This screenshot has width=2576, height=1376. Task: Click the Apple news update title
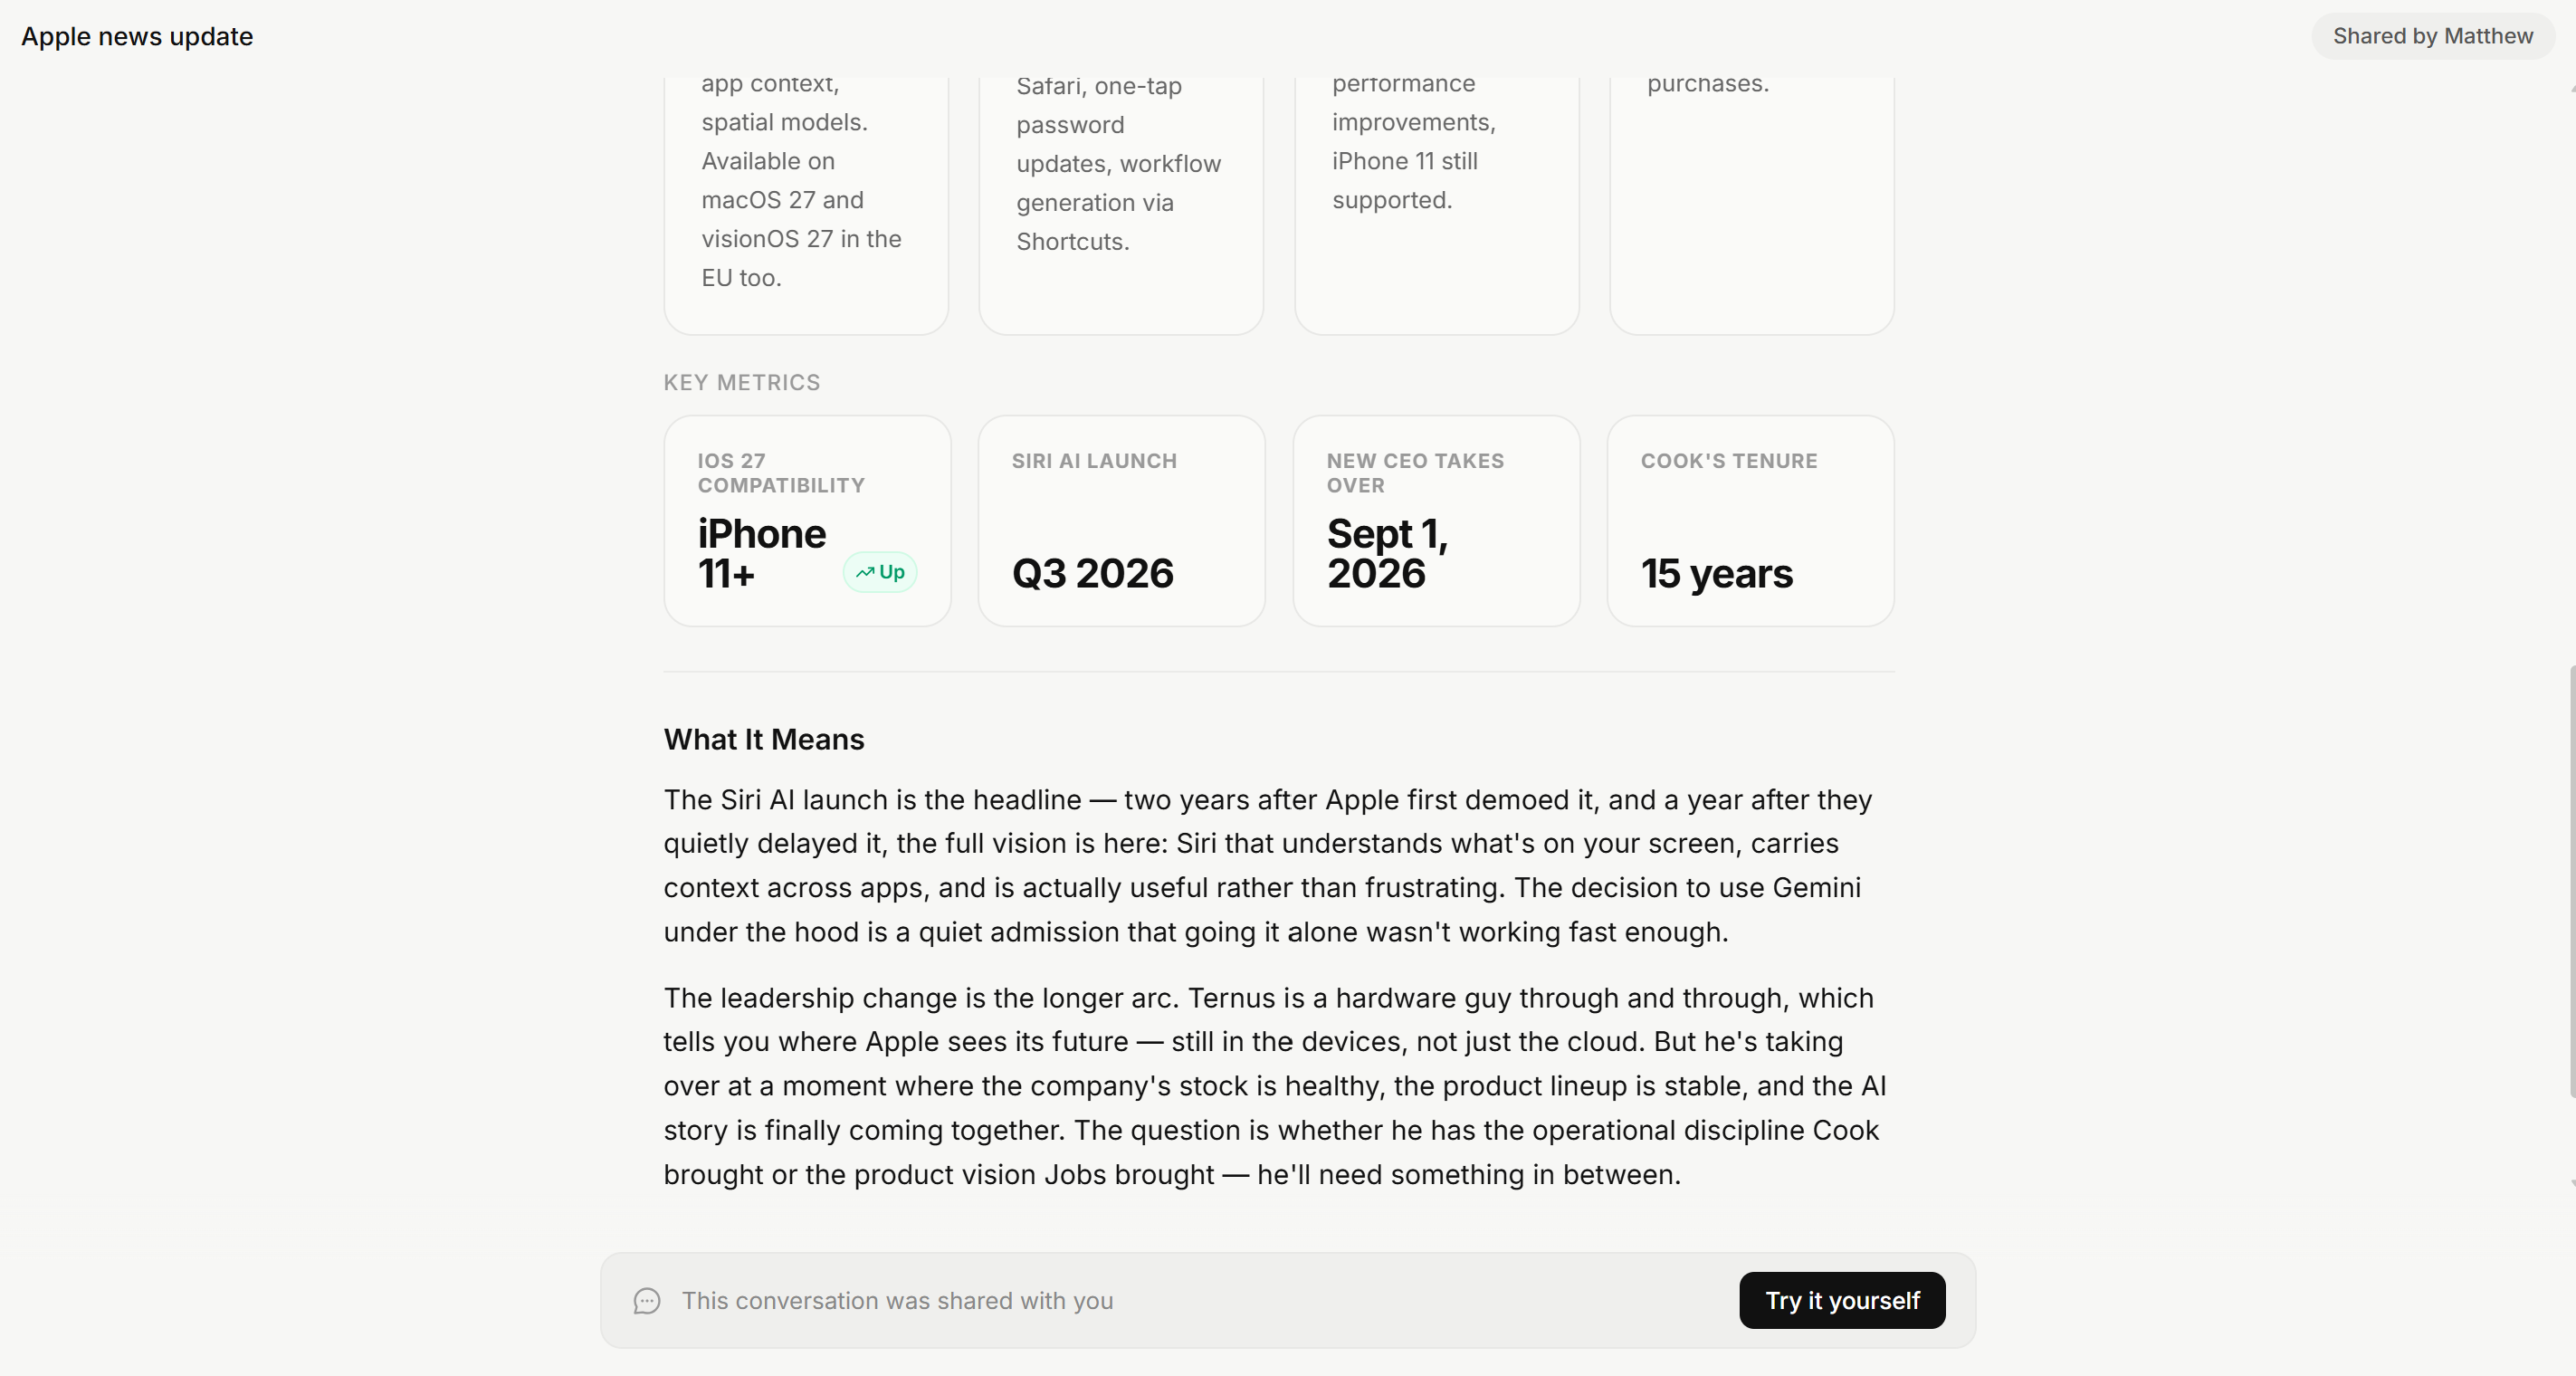pyautogui.click(x=137, y=36)
